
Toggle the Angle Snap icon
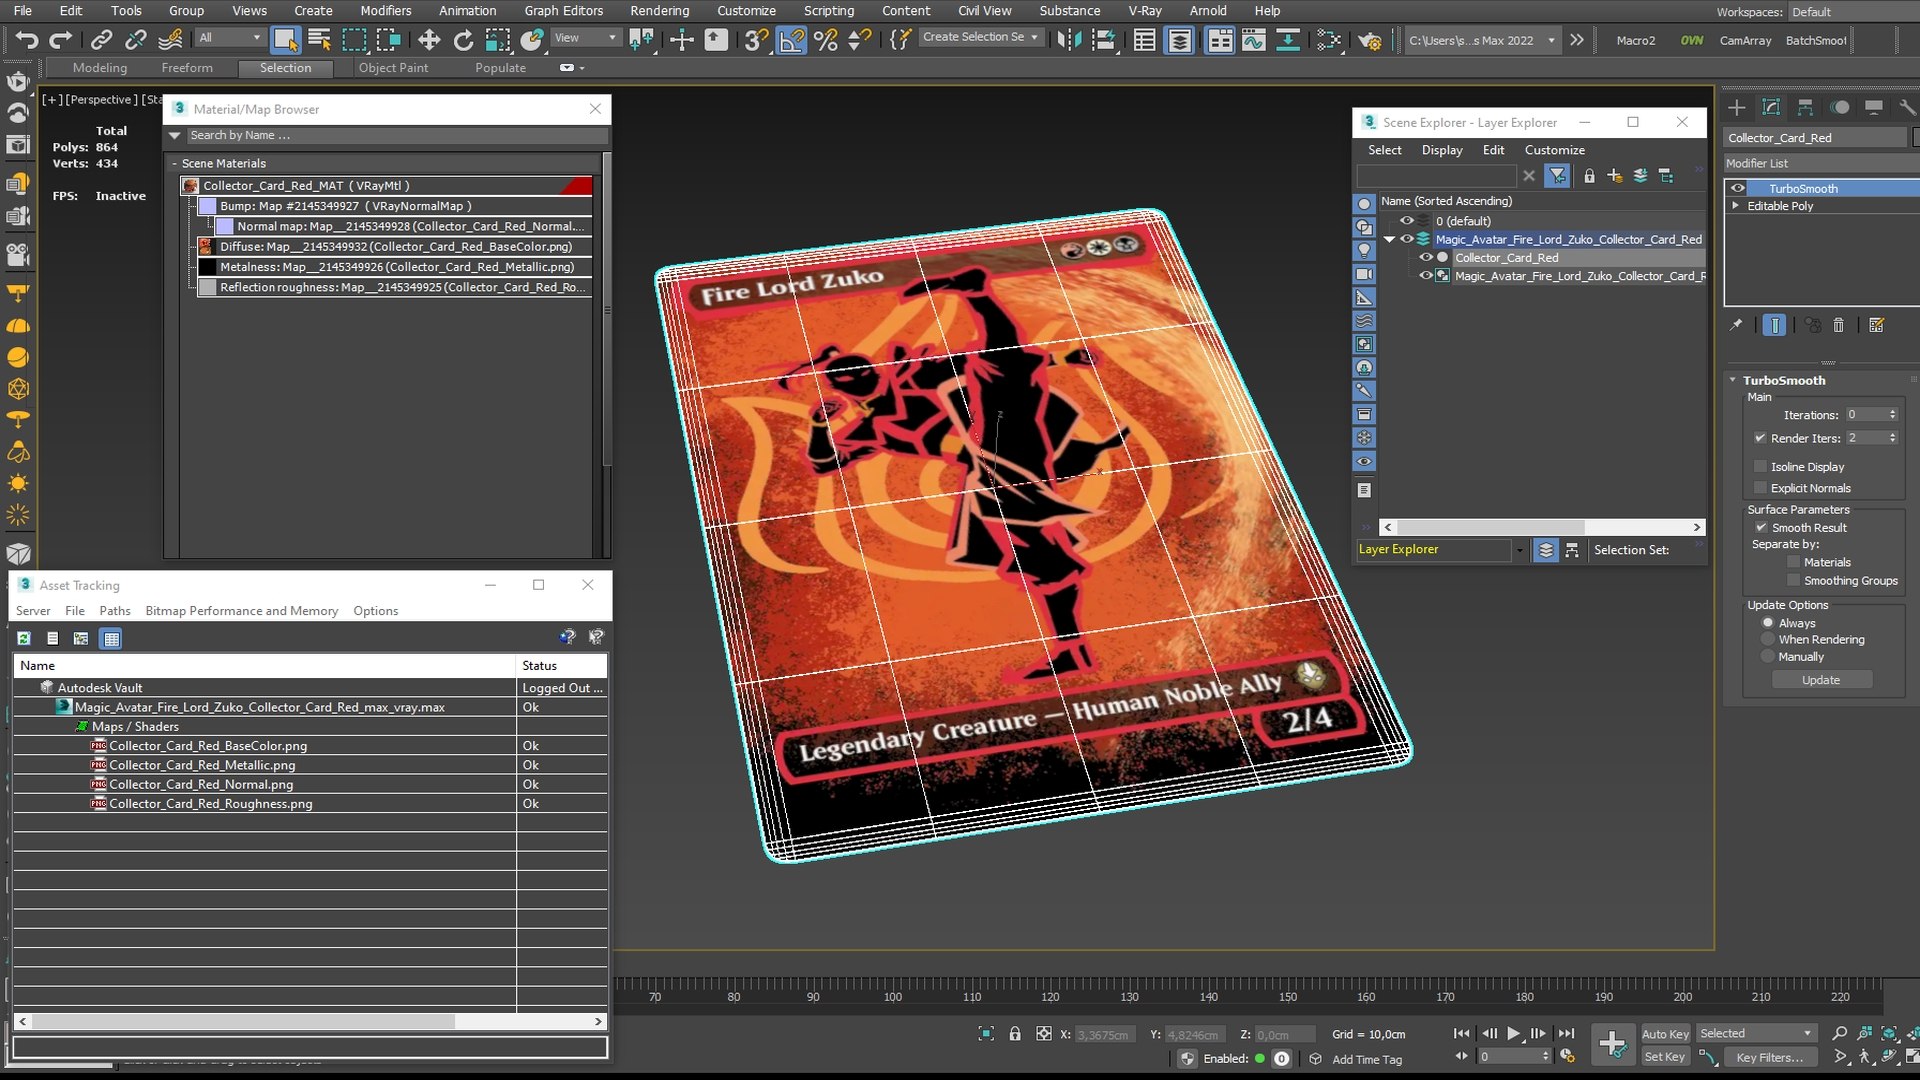click(791, 40)
